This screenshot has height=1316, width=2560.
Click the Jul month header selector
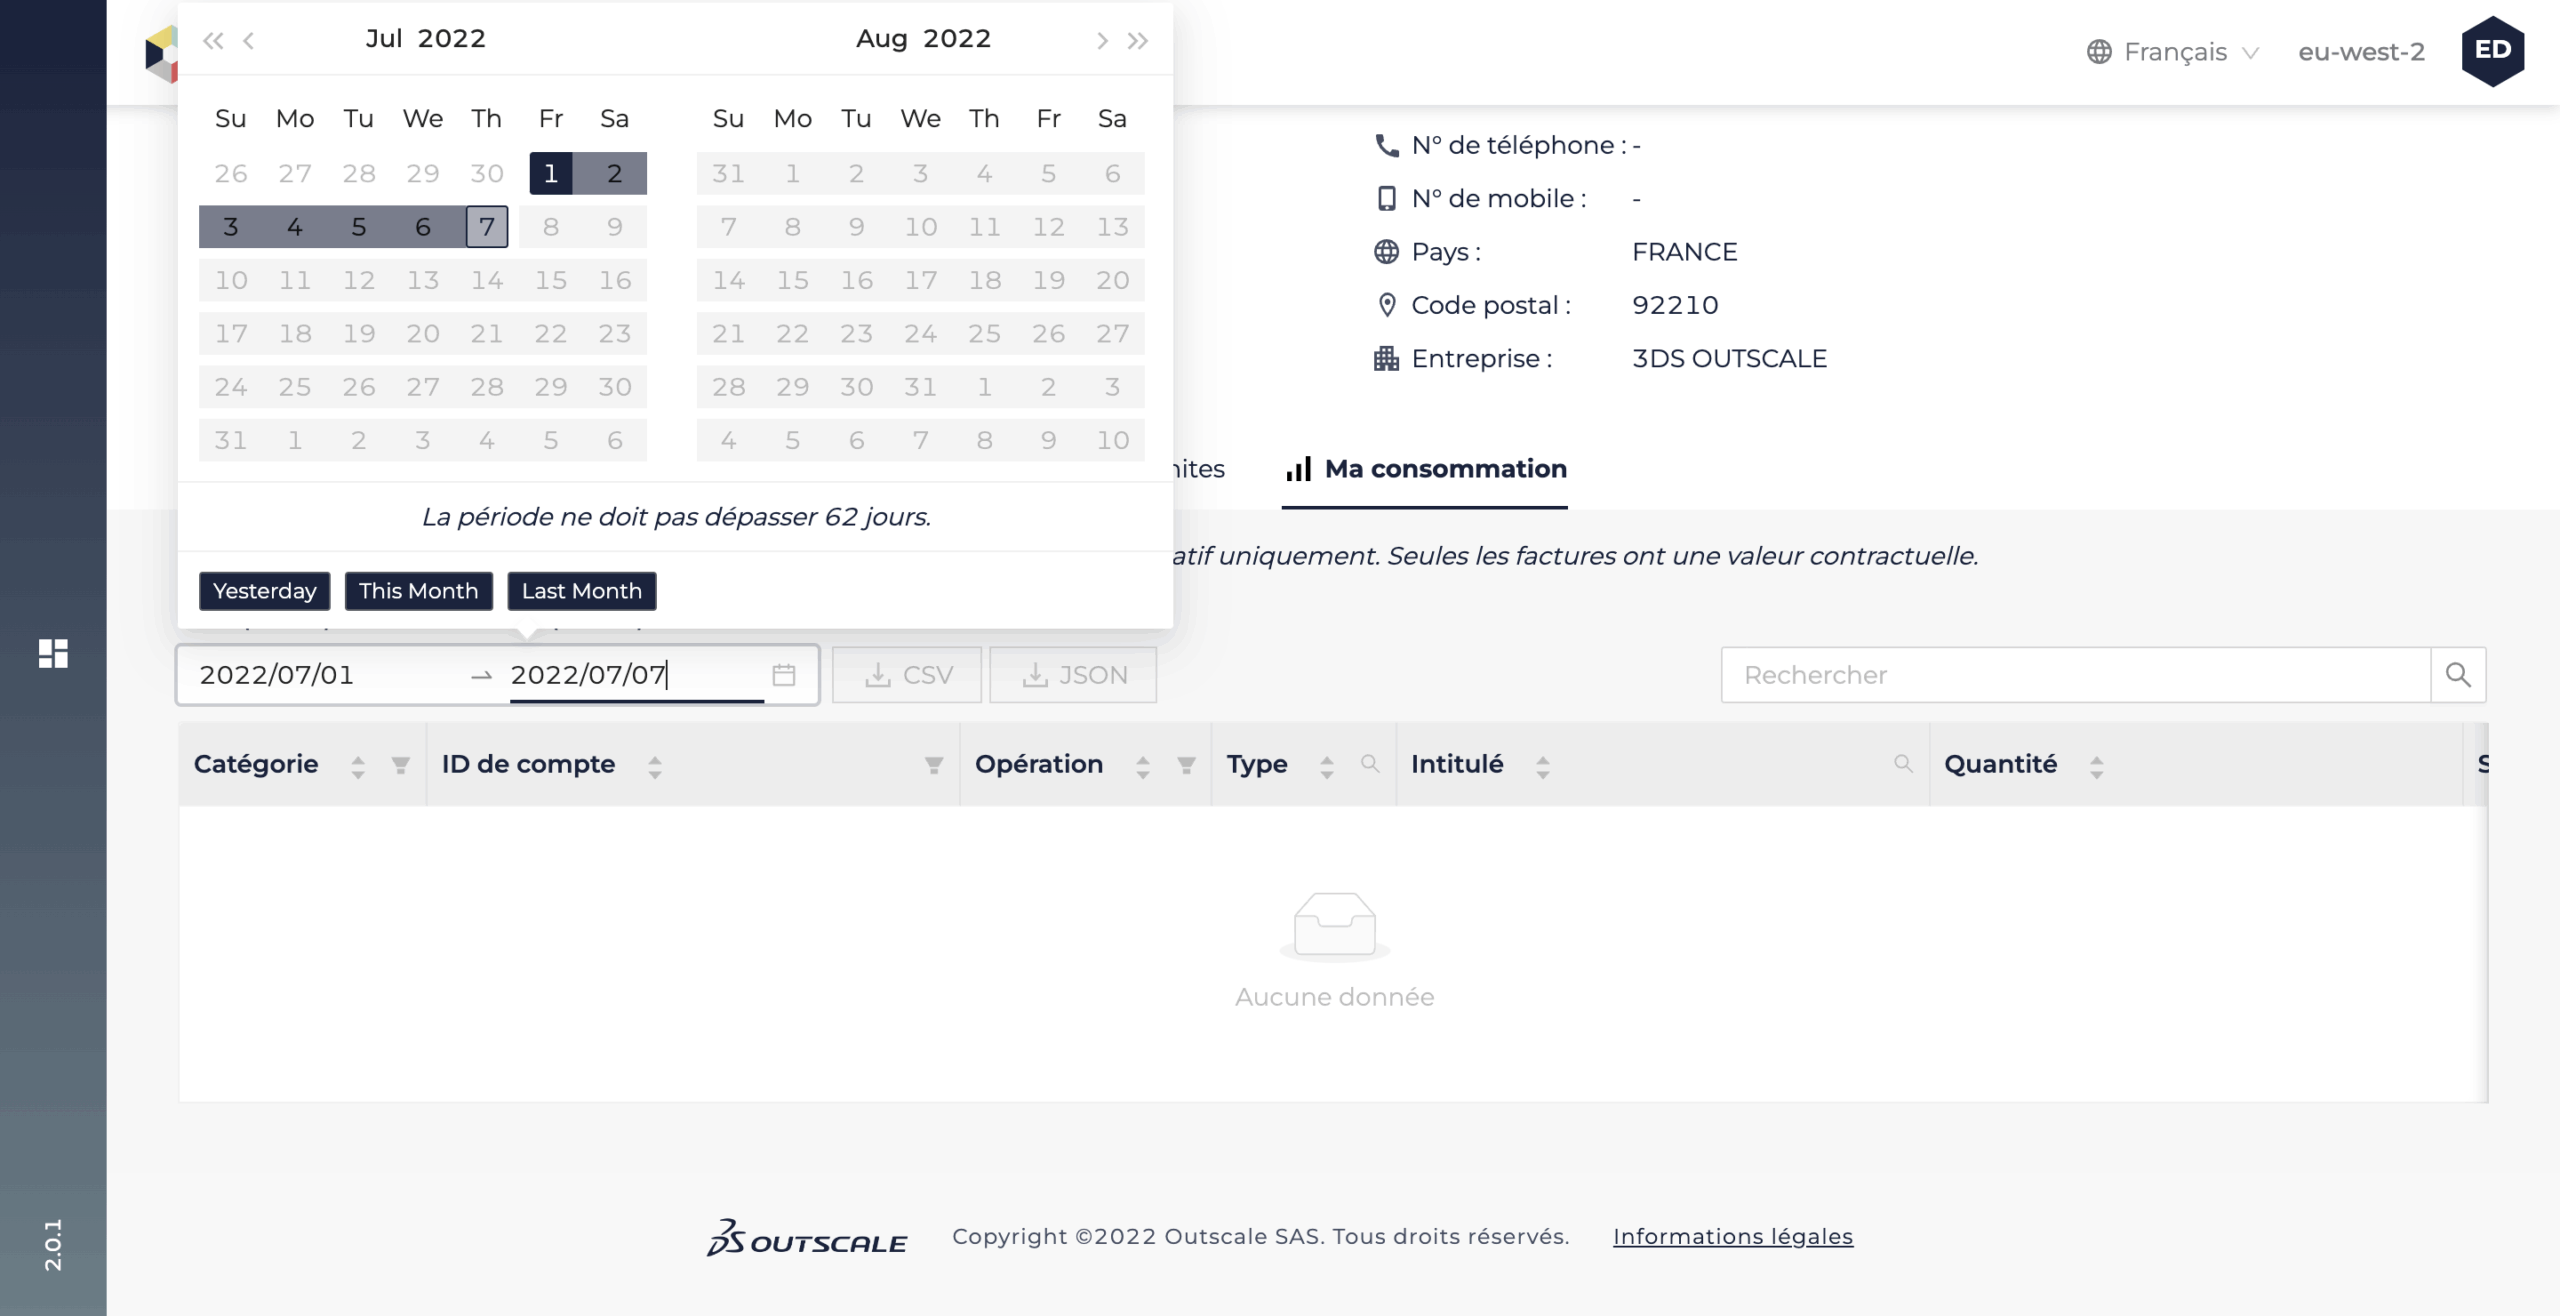click(383, 38)
